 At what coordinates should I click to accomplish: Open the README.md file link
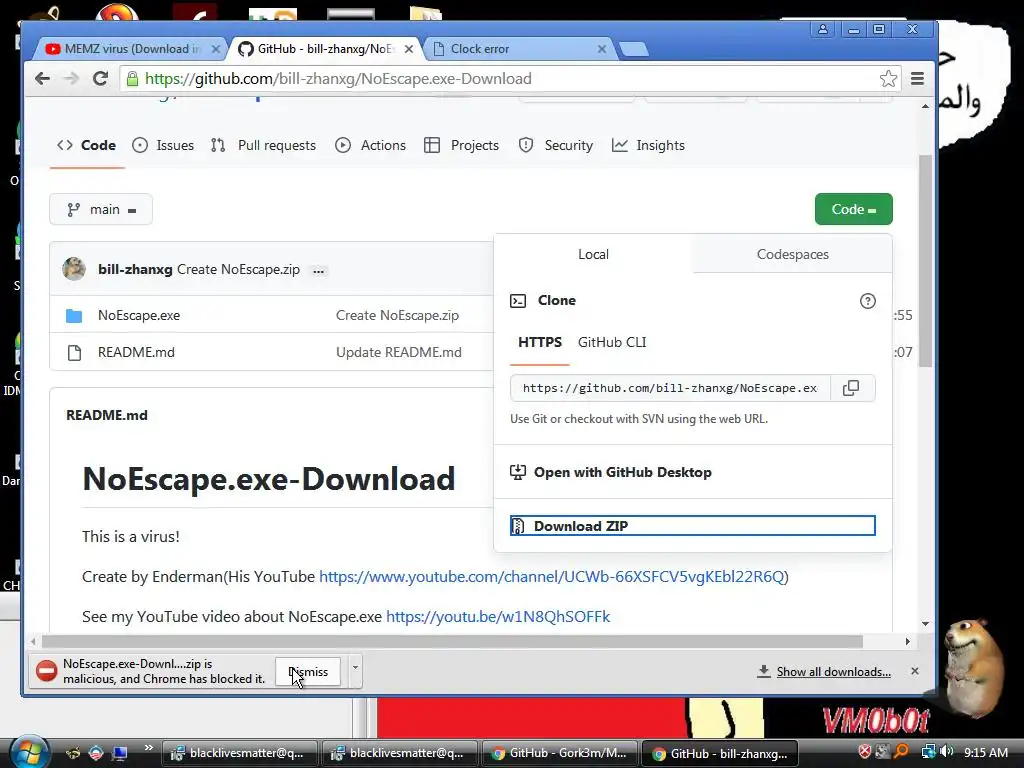(x=136, y=353)
